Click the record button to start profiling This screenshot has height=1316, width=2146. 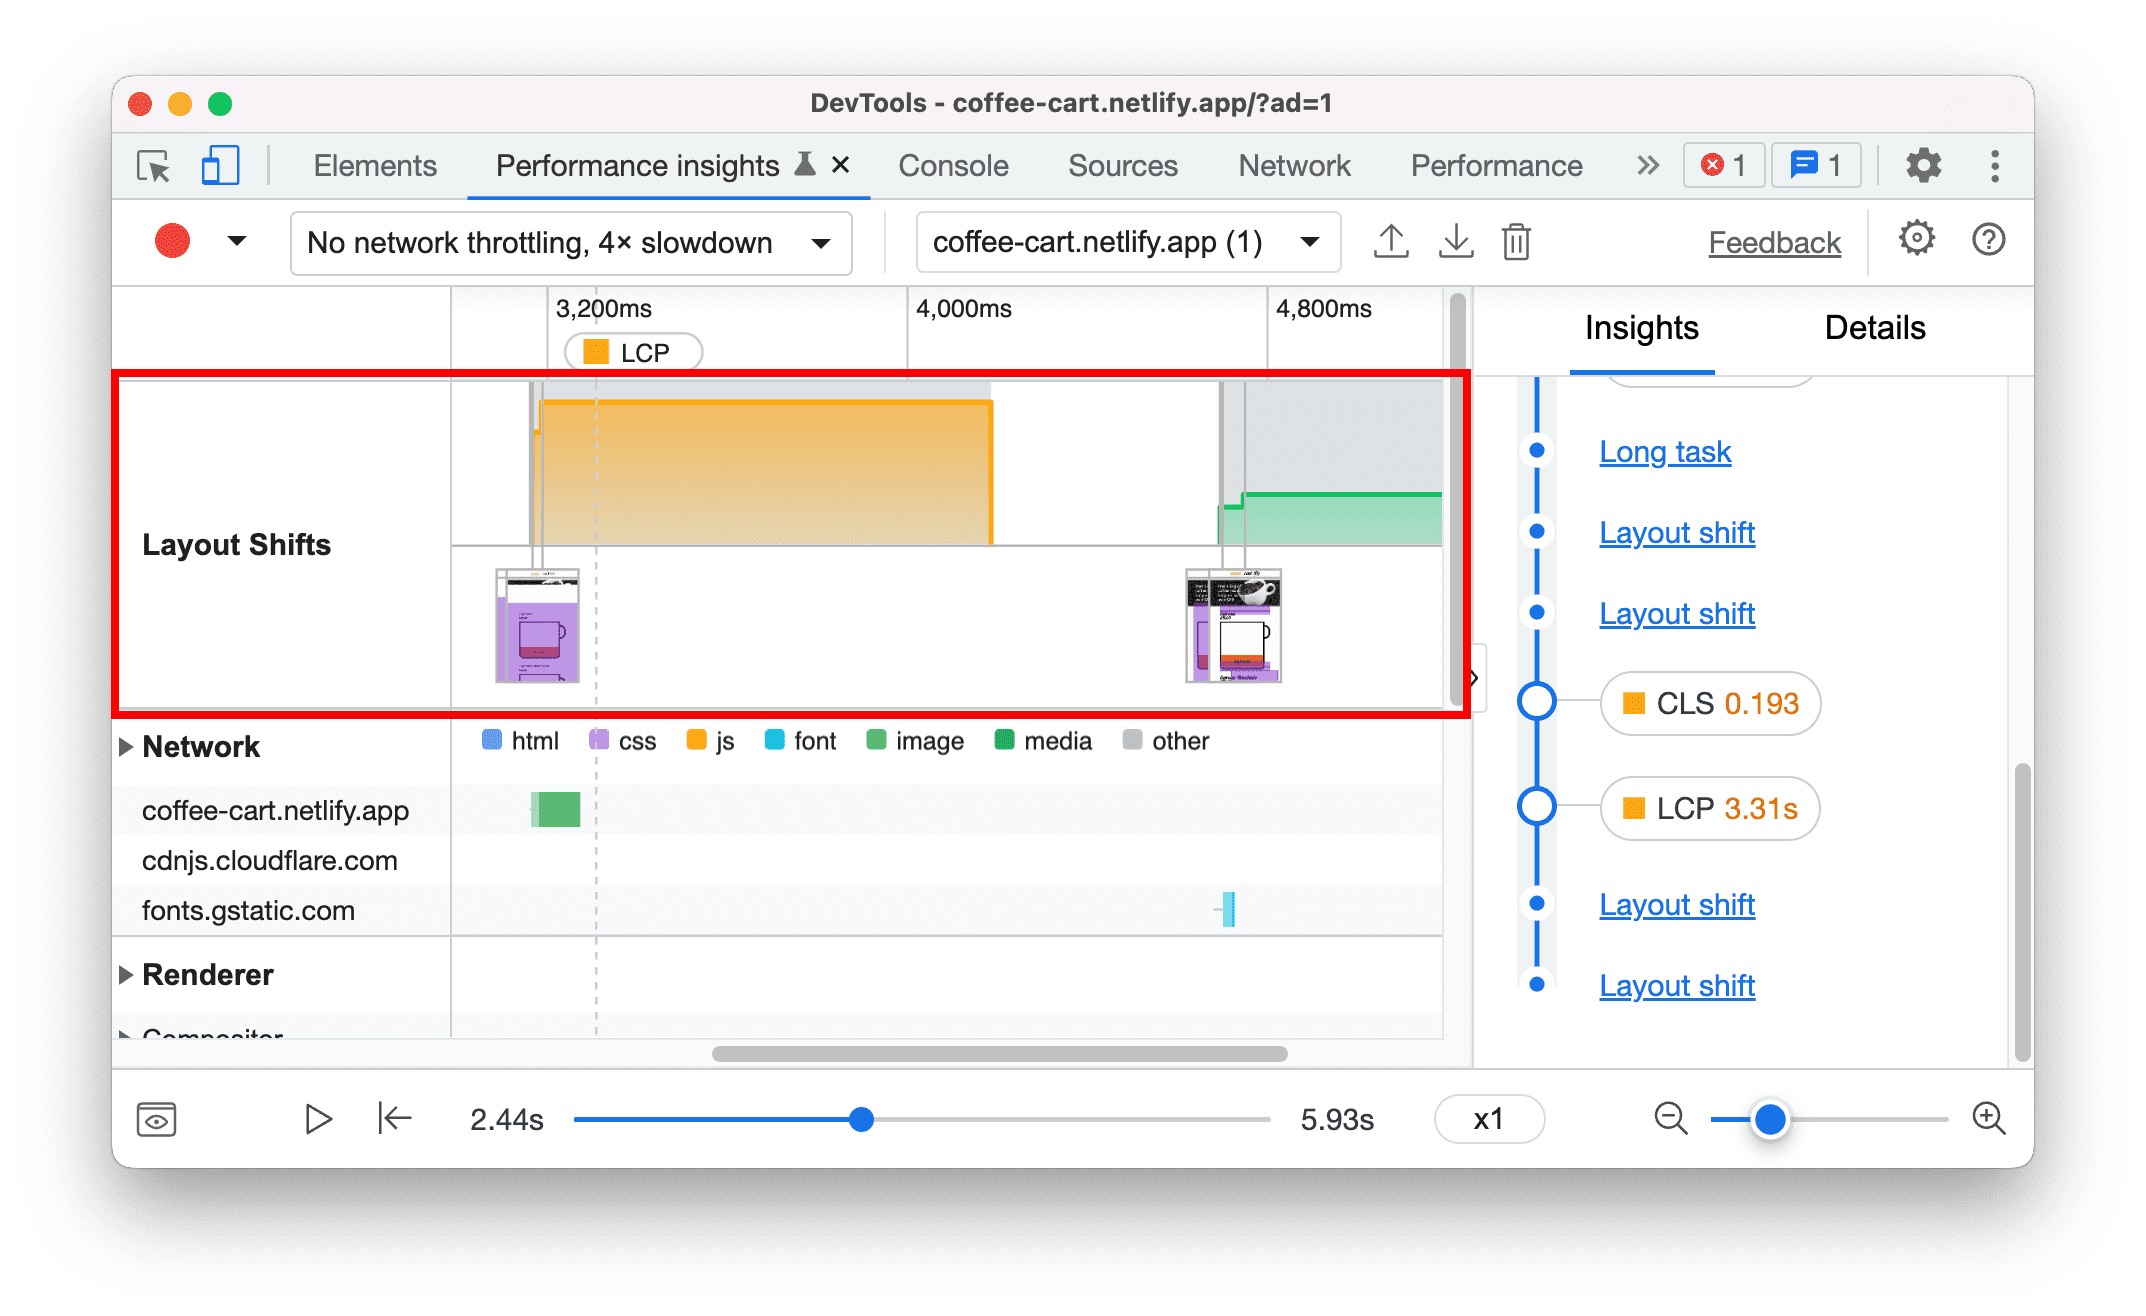[173, 241]
